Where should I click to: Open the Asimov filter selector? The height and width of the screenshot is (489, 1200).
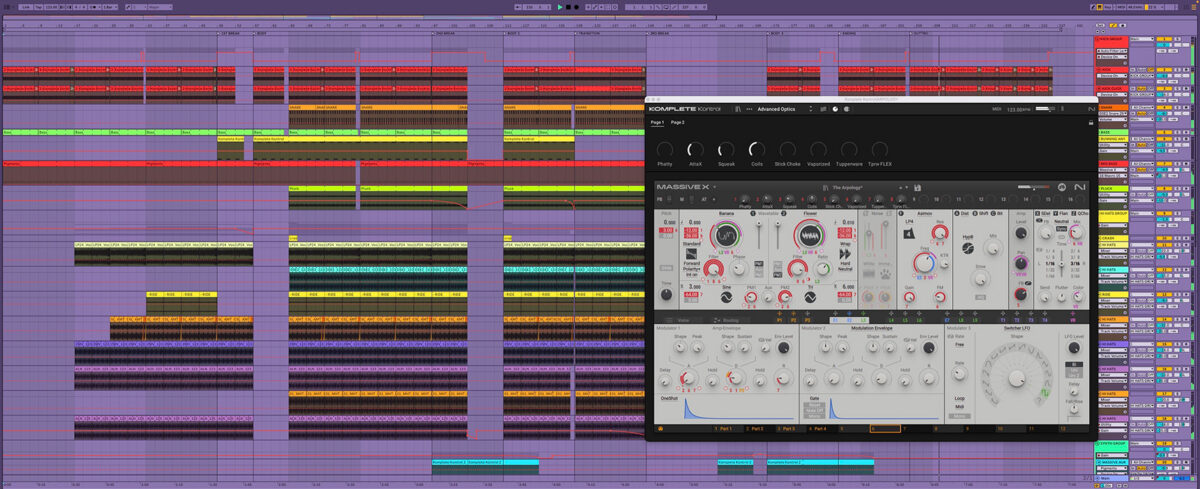[927, 214]
